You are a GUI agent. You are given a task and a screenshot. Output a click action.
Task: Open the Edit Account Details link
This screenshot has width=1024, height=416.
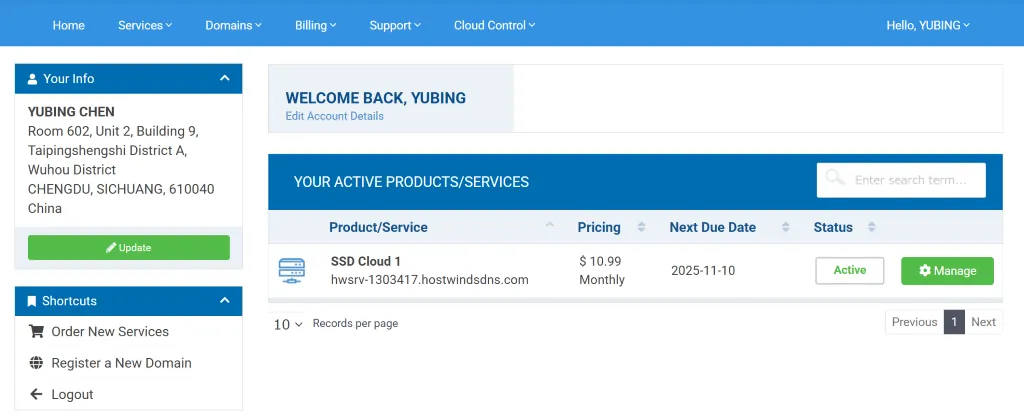(x=334, y=116)
